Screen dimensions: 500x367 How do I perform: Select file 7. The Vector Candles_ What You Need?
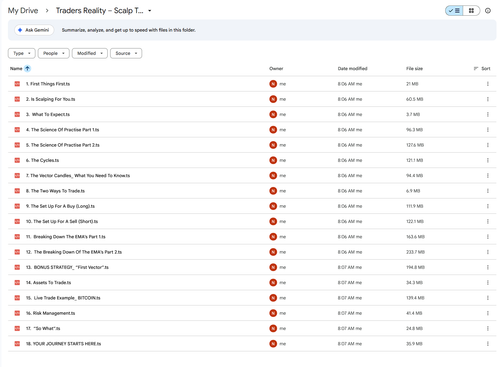[78, 176]
